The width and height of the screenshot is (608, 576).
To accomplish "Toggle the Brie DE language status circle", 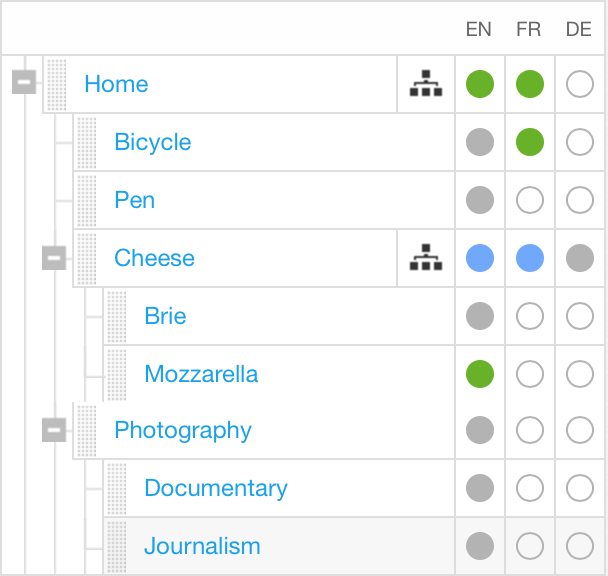I will click(579, 317).
